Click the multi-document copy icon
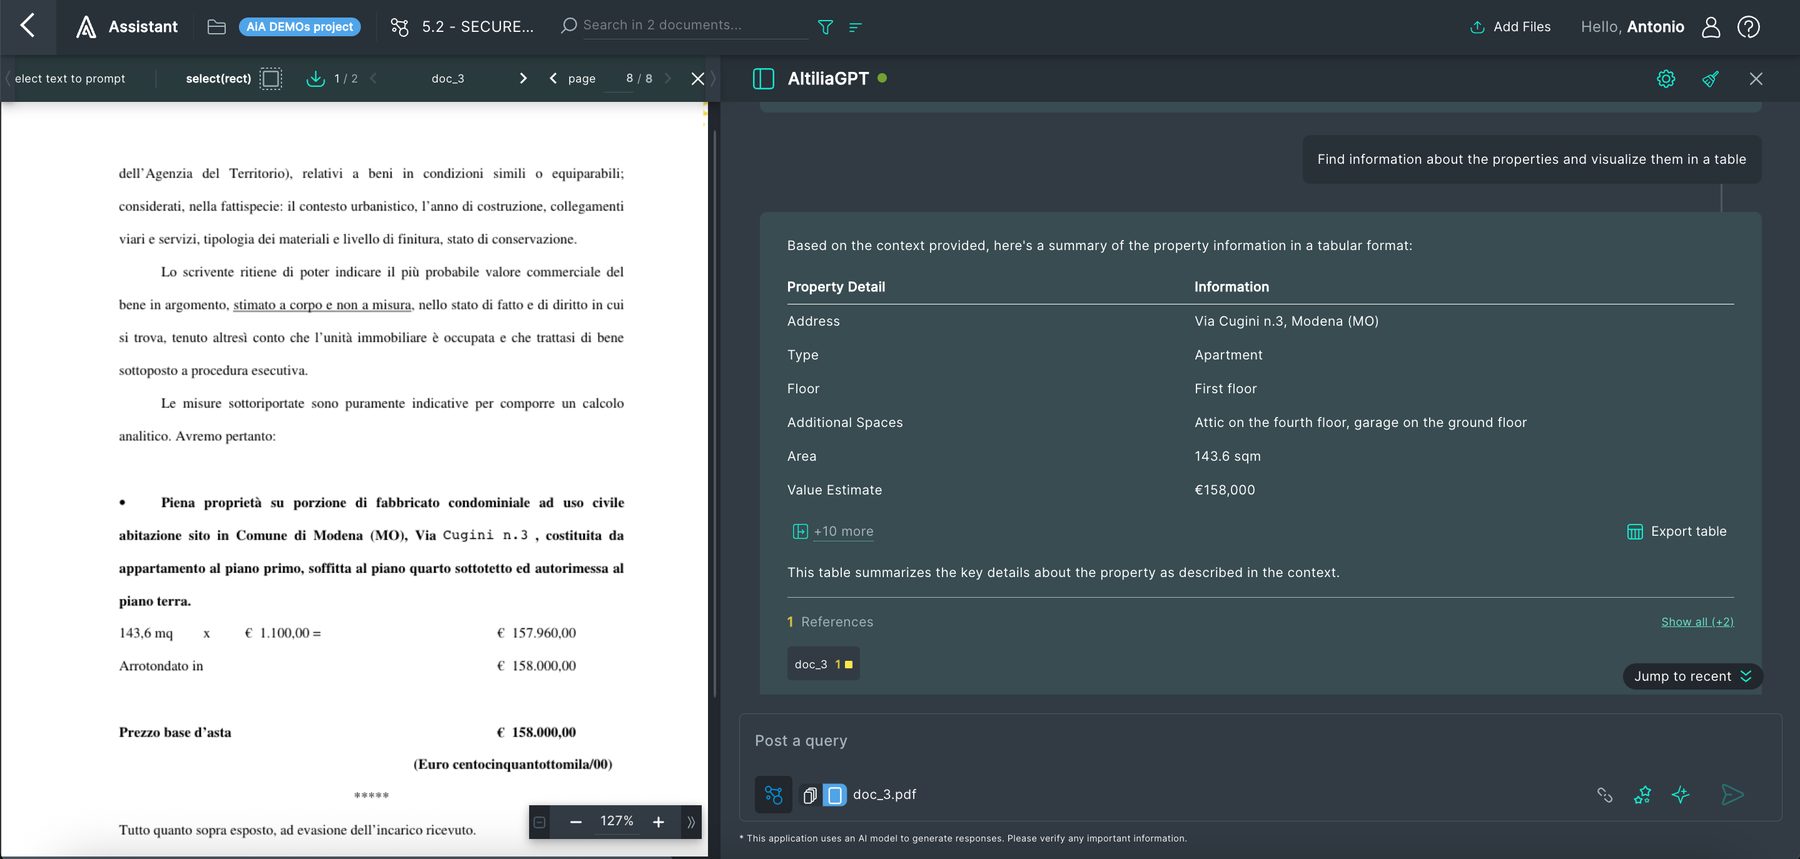Screen dimensions: 1800x859 coord(810,795)
